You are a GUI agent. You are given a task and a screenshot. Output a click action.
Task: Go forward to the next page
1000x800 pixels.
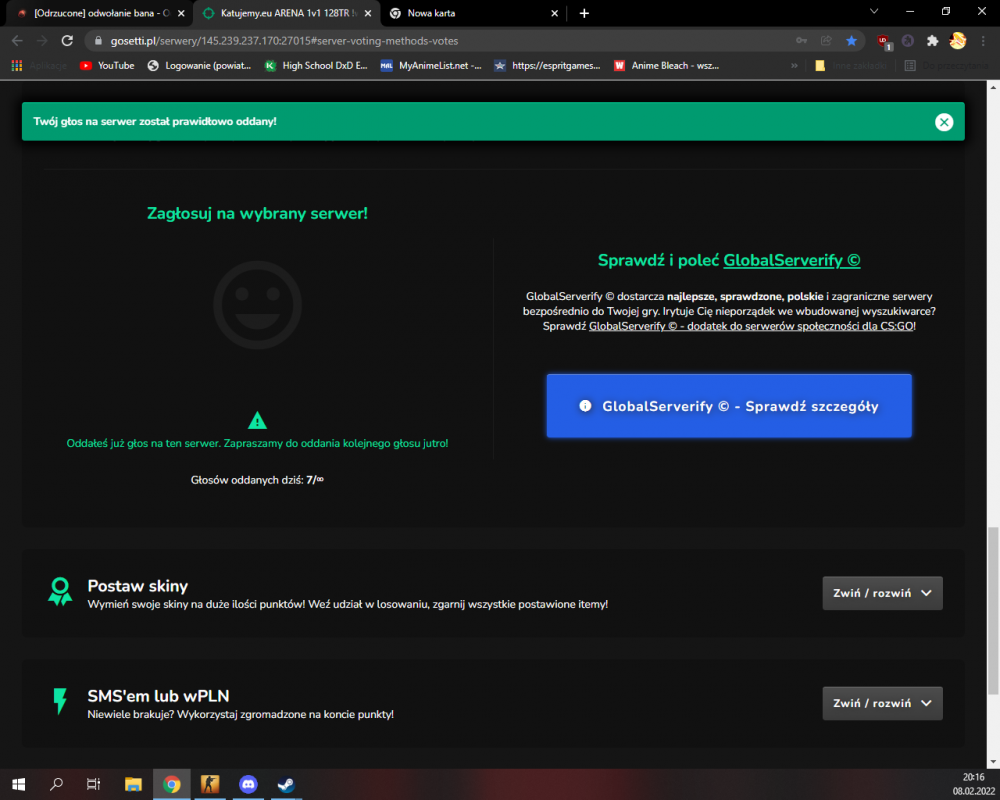coord(42,41)
